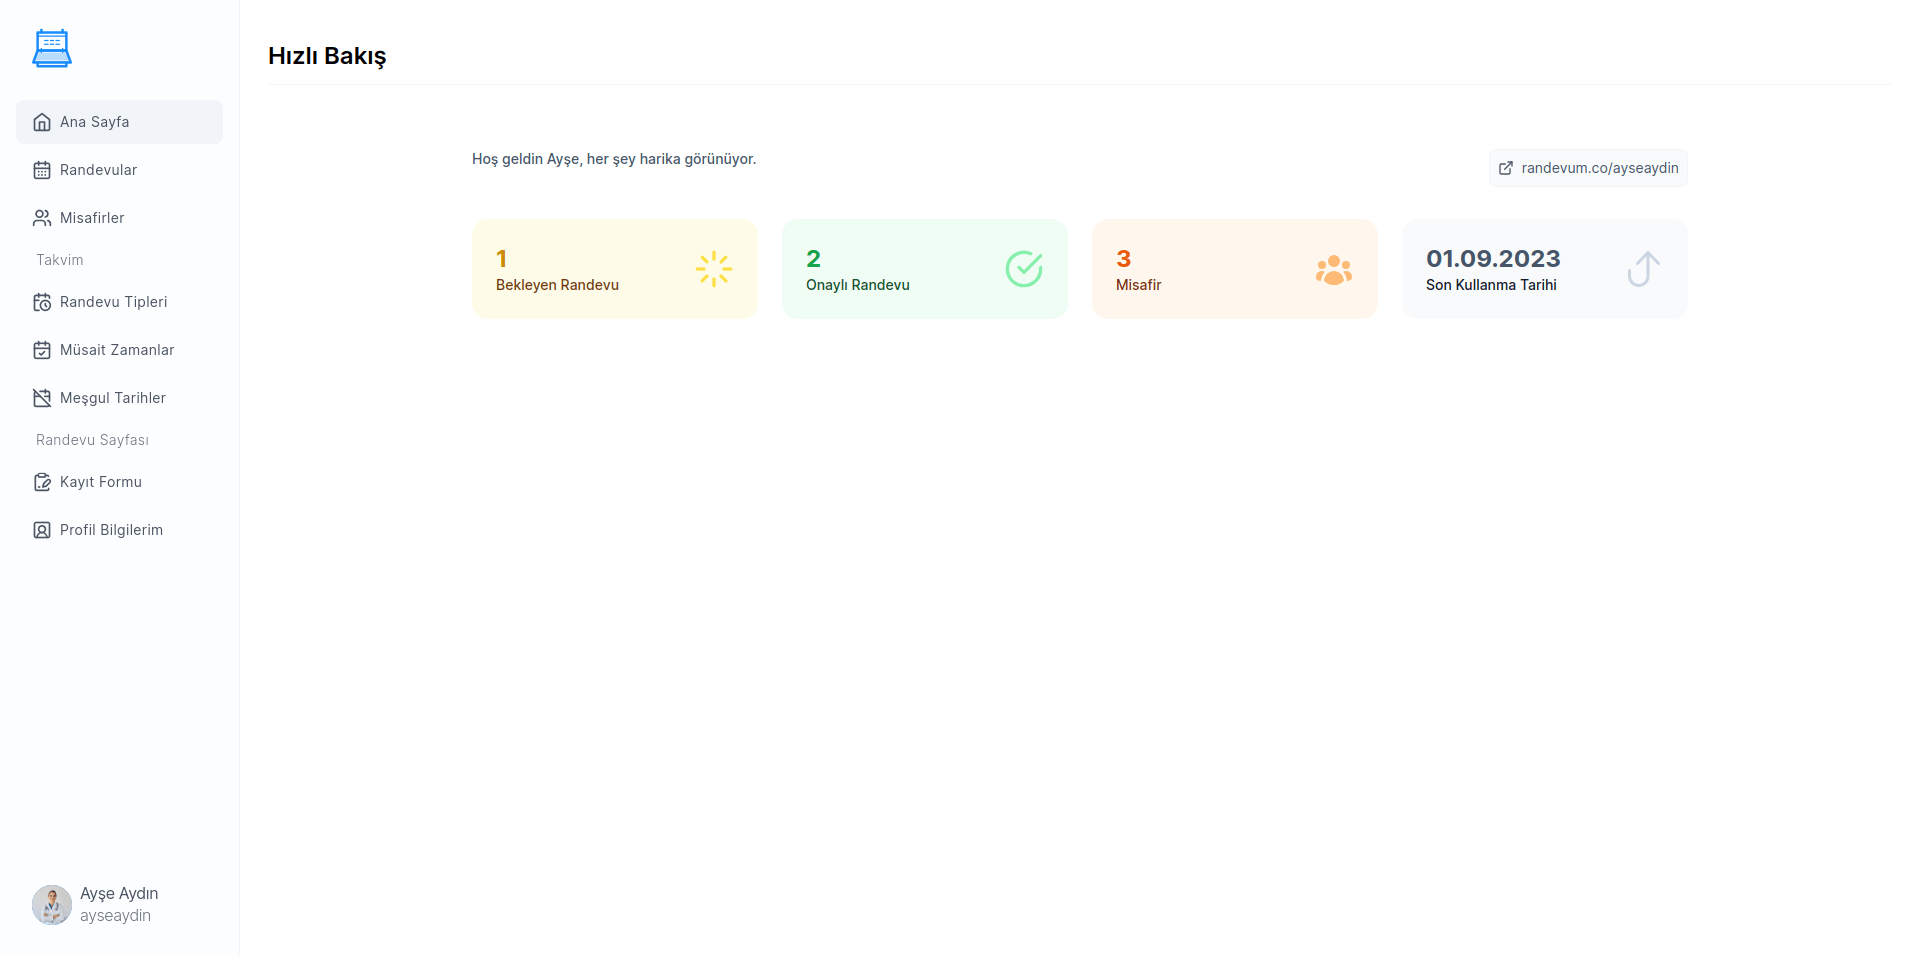Click the green checkmark on Onaylı Randevu card
The image size is (1920, 955).
point(1024,268)
